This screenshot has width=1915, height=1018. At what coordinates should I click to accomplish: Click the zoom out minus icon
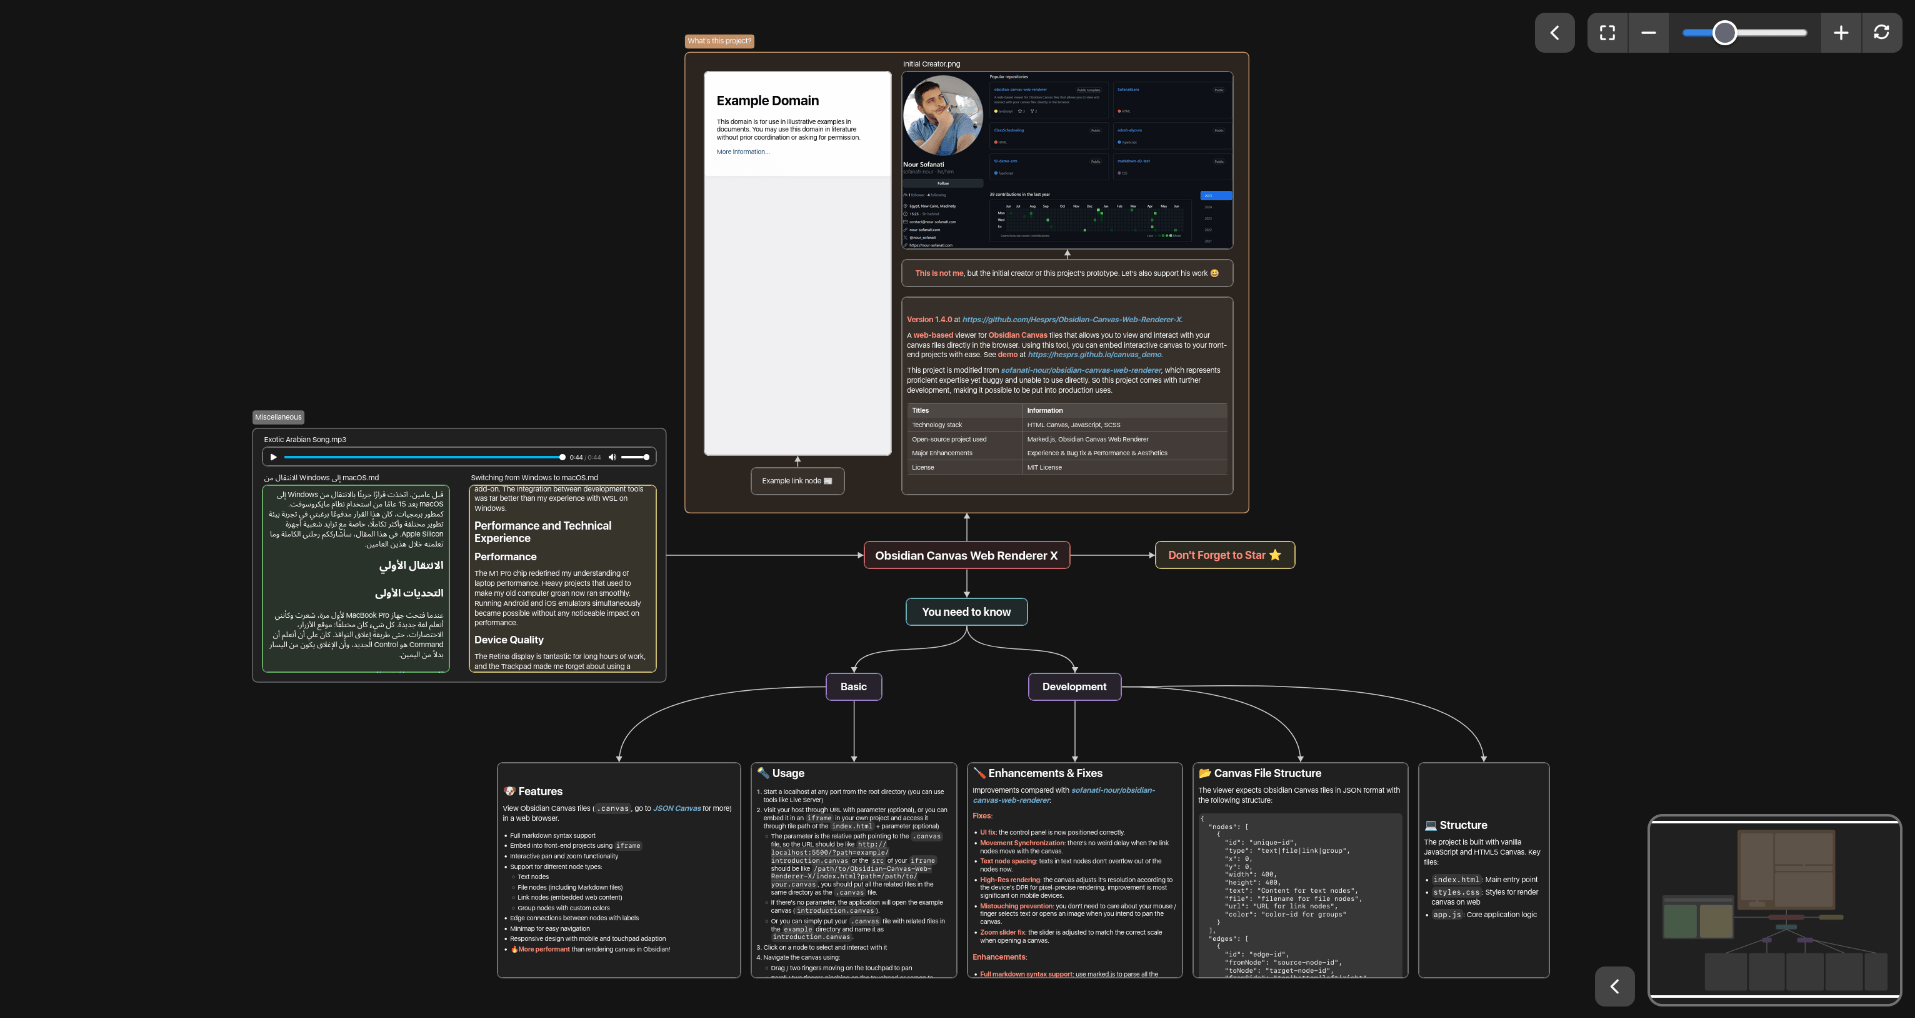pyautogui.click(x=1649, y=32)
